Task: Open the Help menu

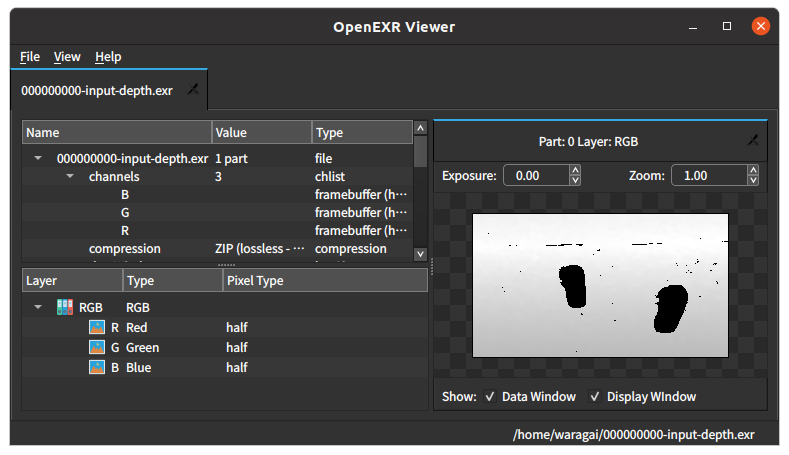Action: point(108,57)
